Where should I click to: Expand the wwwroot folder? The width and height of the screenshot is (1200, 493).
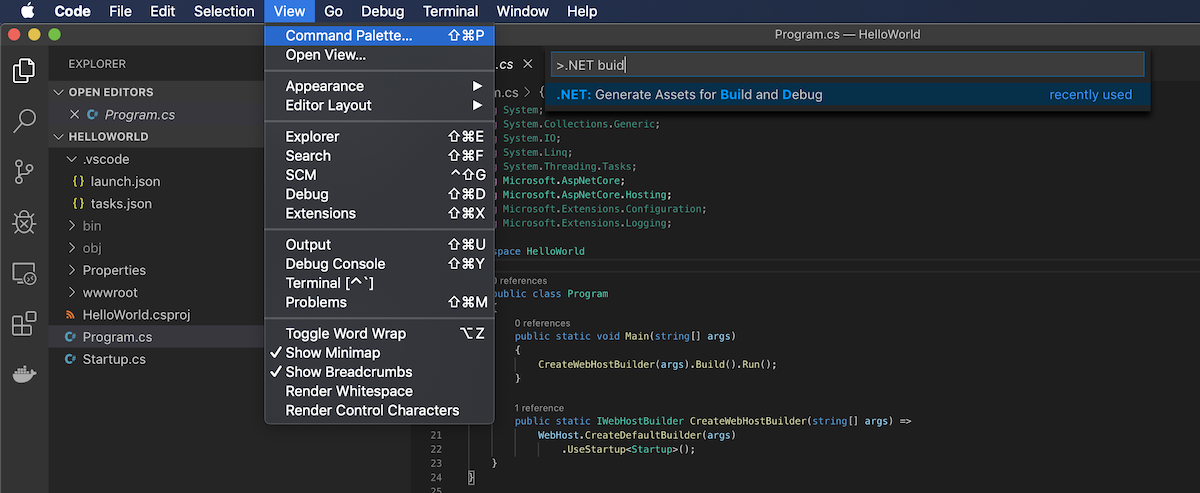(72, 293)
